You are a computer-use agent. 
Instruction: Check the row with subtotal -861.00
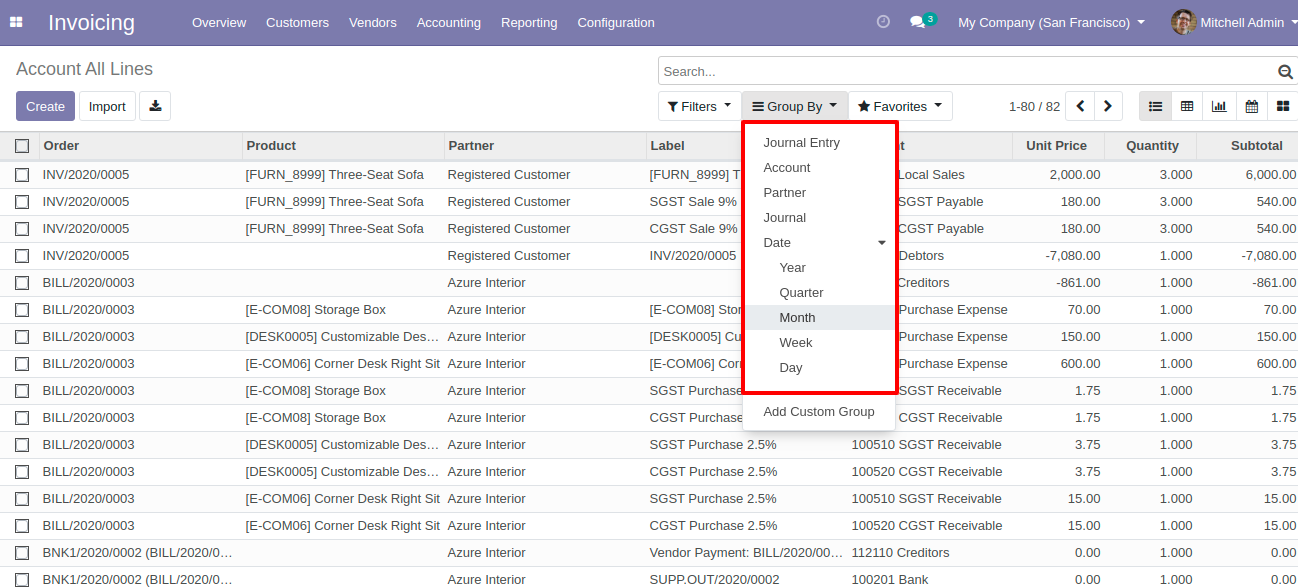[x=22, y=283]
